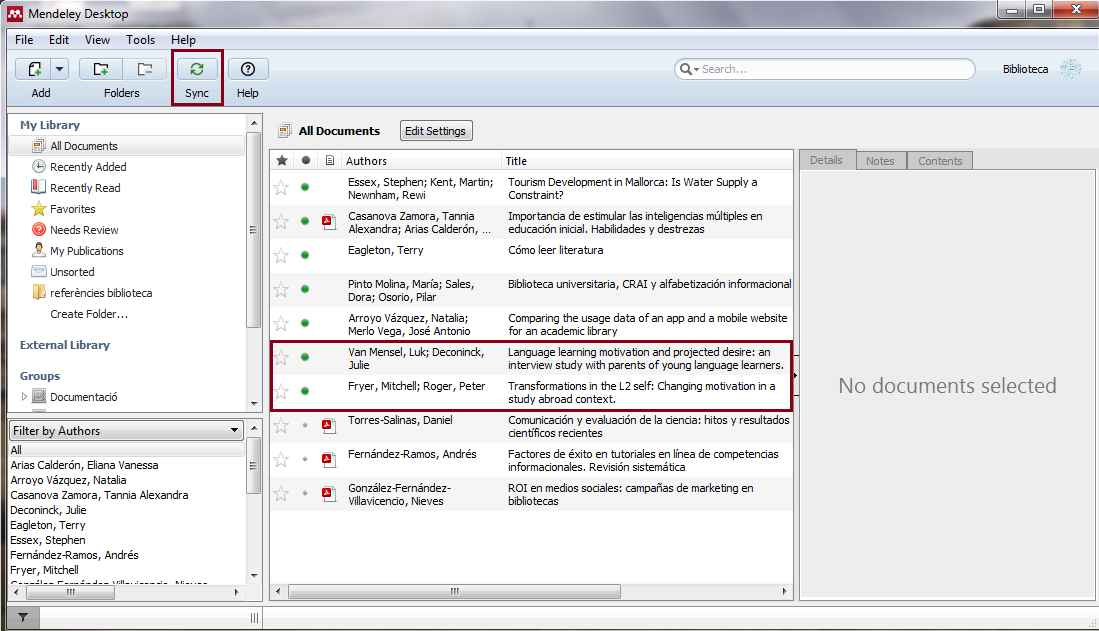1099x631 pixels.
Task: Switch to the Details tab
Action: tap(826, 160)
